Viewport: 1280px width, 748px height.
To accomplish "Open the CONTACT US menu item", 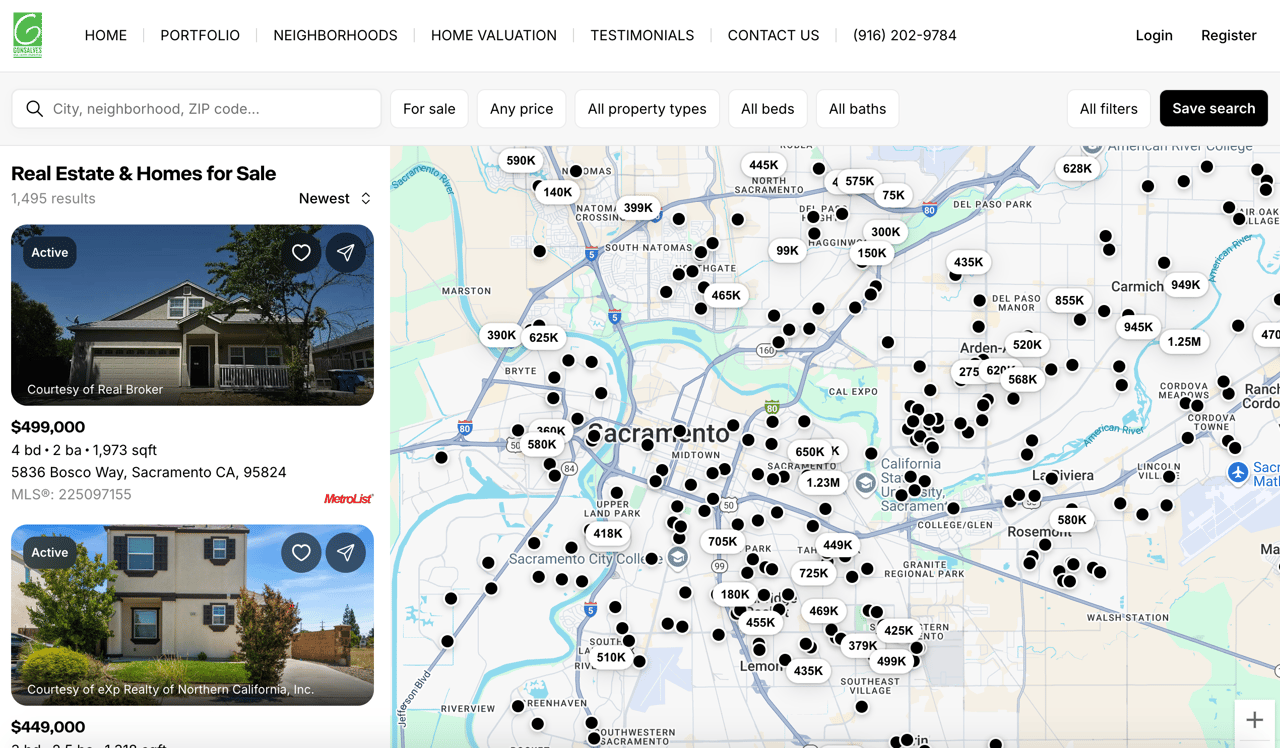I will click(x=773, y=35).
